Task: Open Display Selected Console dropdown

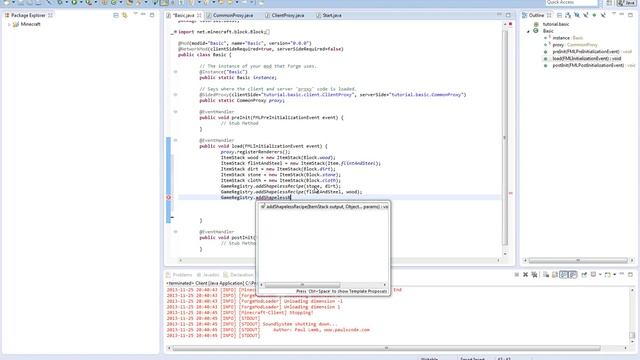Action: click(x=600, y=275)
